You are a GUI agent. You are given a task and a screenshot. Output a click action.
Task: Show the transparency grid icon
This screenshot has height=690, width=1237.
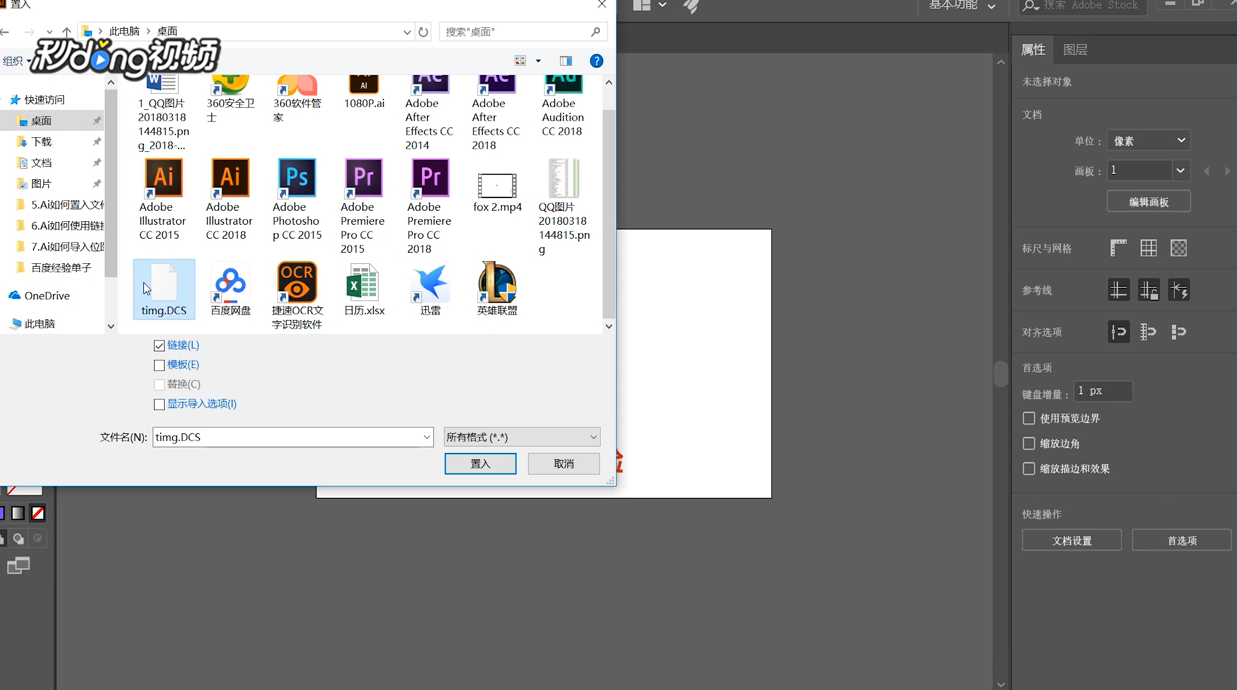tap(1179, 248)
